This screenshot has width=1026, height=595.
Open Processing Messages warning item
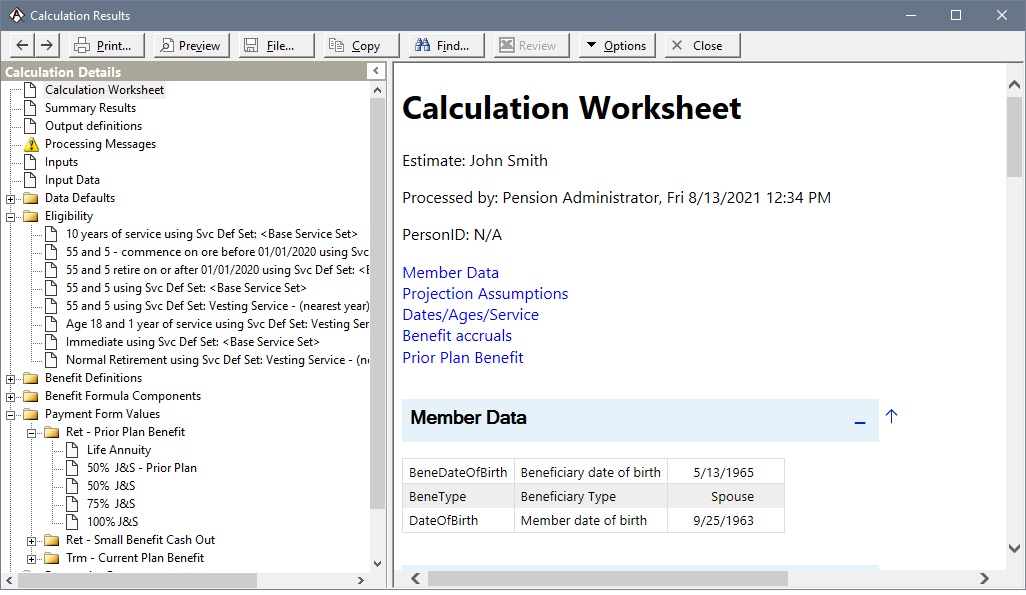click(x=100, y=144)
